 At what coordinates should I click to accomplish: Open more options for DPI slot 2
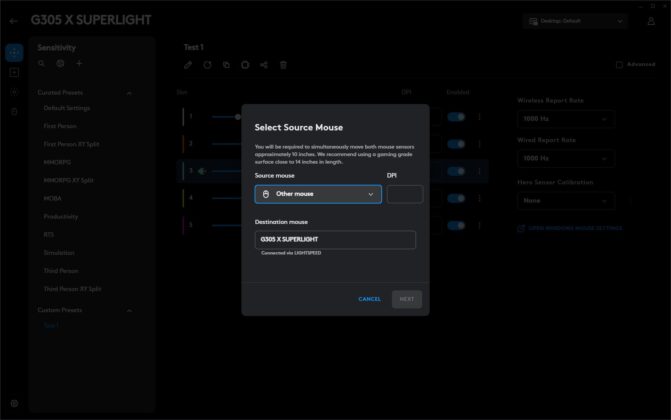click(479, 144)
